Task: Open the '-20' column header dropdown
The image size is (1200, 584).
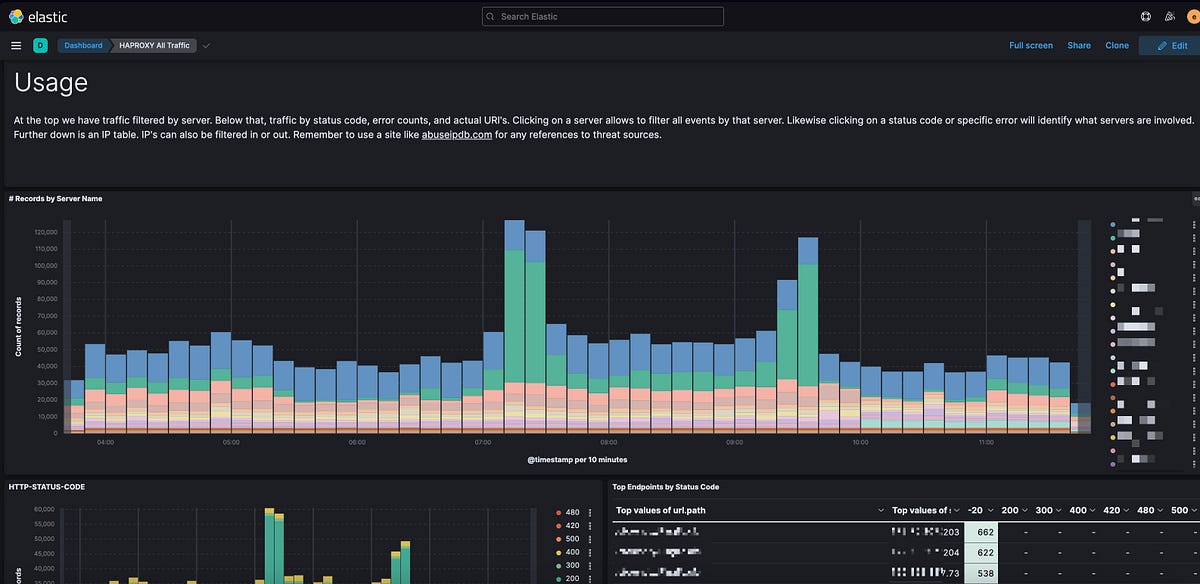Action: pyautogui.click(x=984, y=510)
